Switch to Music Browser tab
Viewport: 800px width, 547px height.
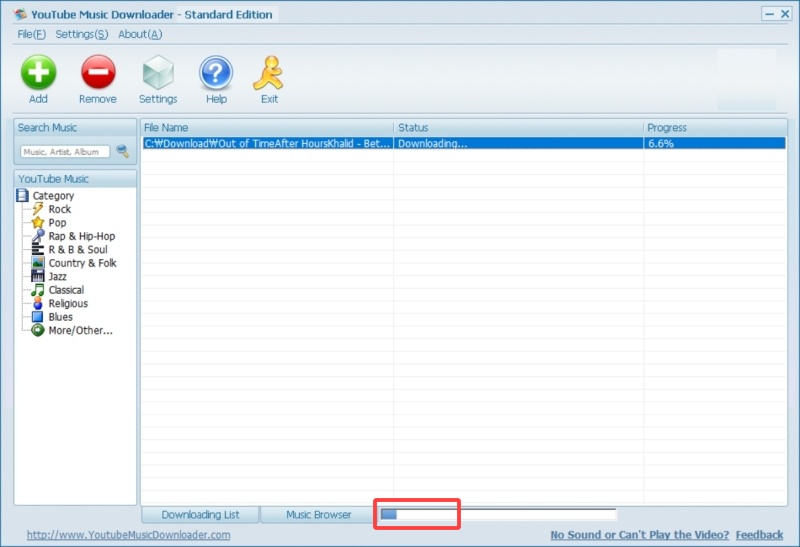point(318,514)
